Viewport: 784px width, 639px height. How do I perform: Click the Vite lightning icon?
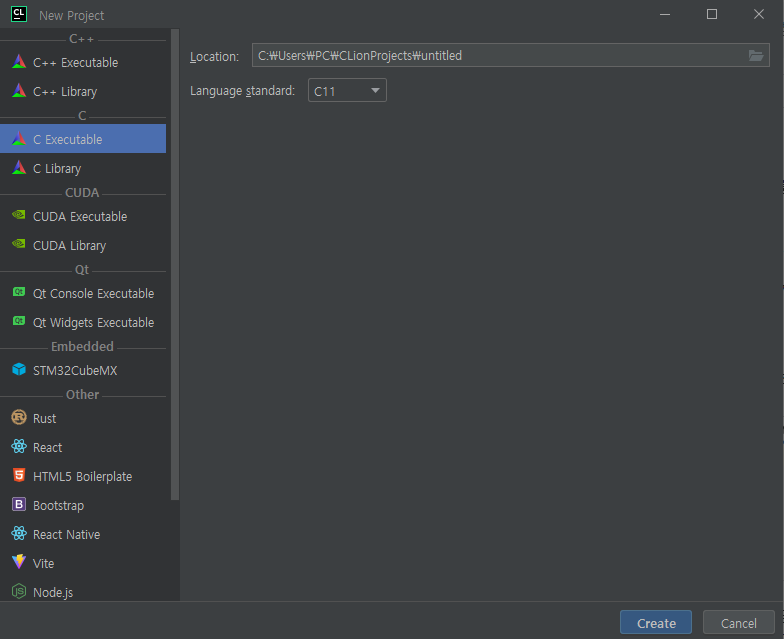(x=19, y=562)
